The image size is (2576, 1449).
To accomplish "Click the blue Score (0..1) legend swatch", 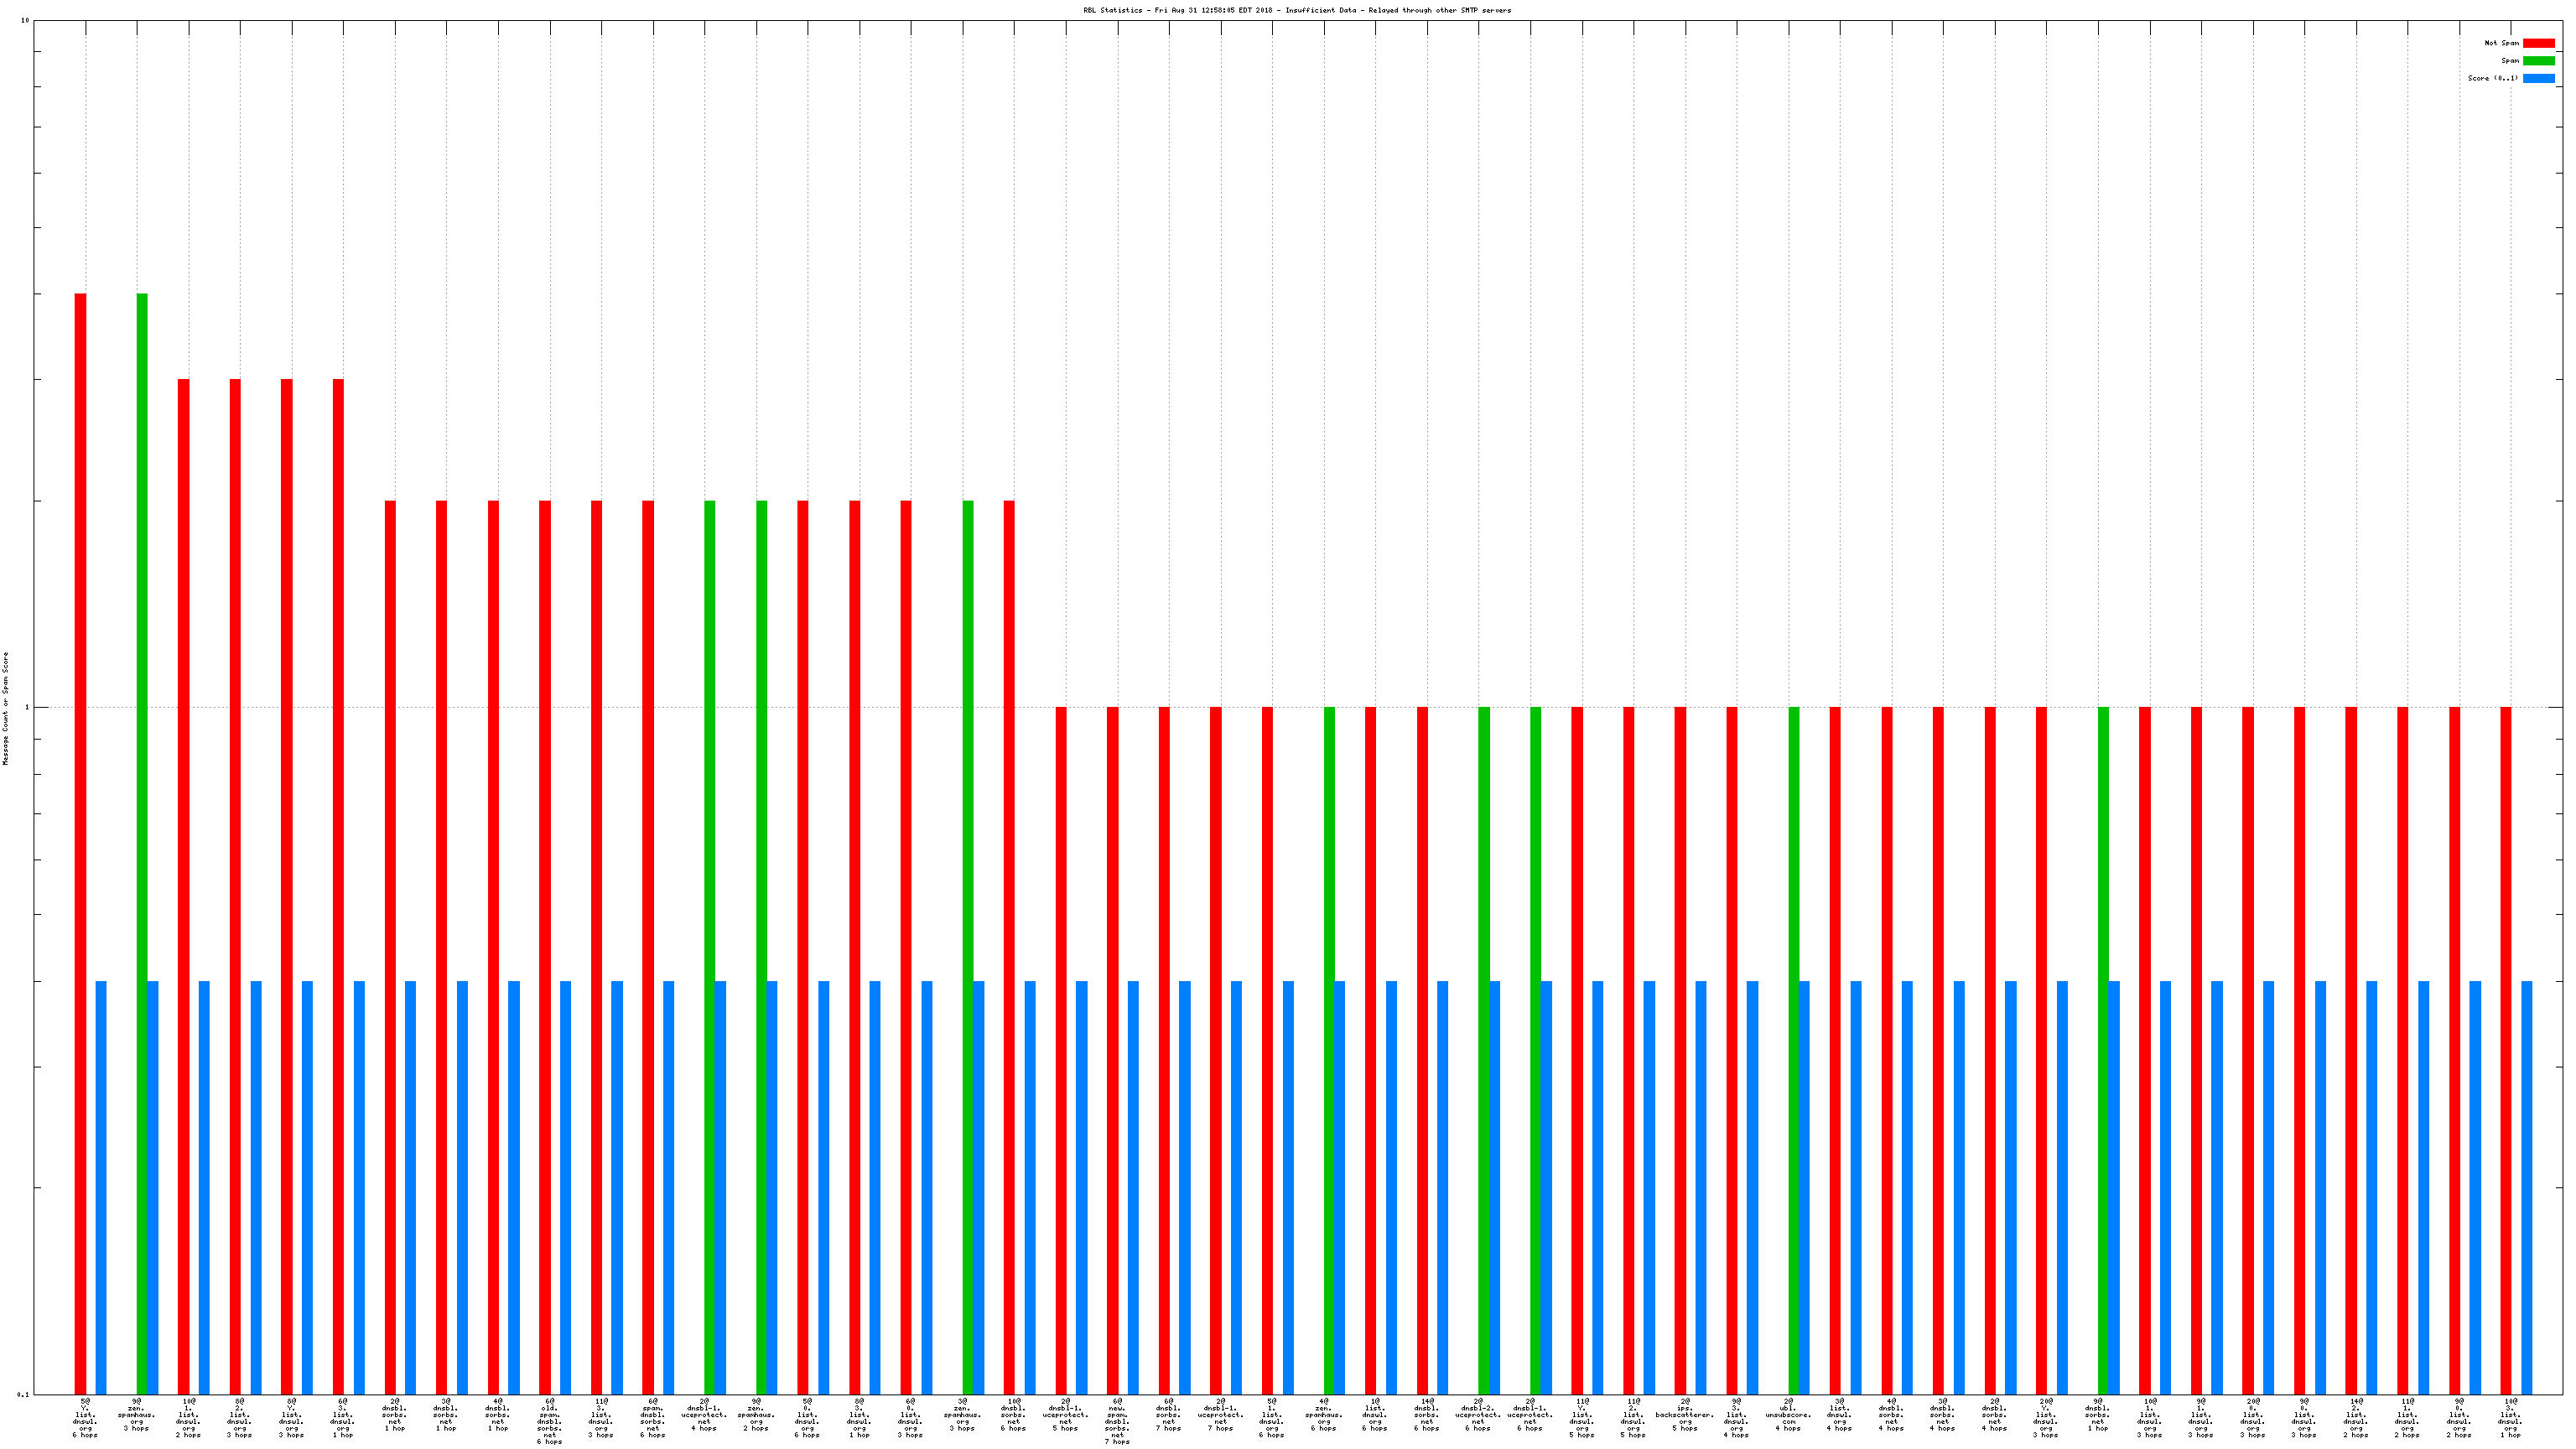I will point(2538,78).
